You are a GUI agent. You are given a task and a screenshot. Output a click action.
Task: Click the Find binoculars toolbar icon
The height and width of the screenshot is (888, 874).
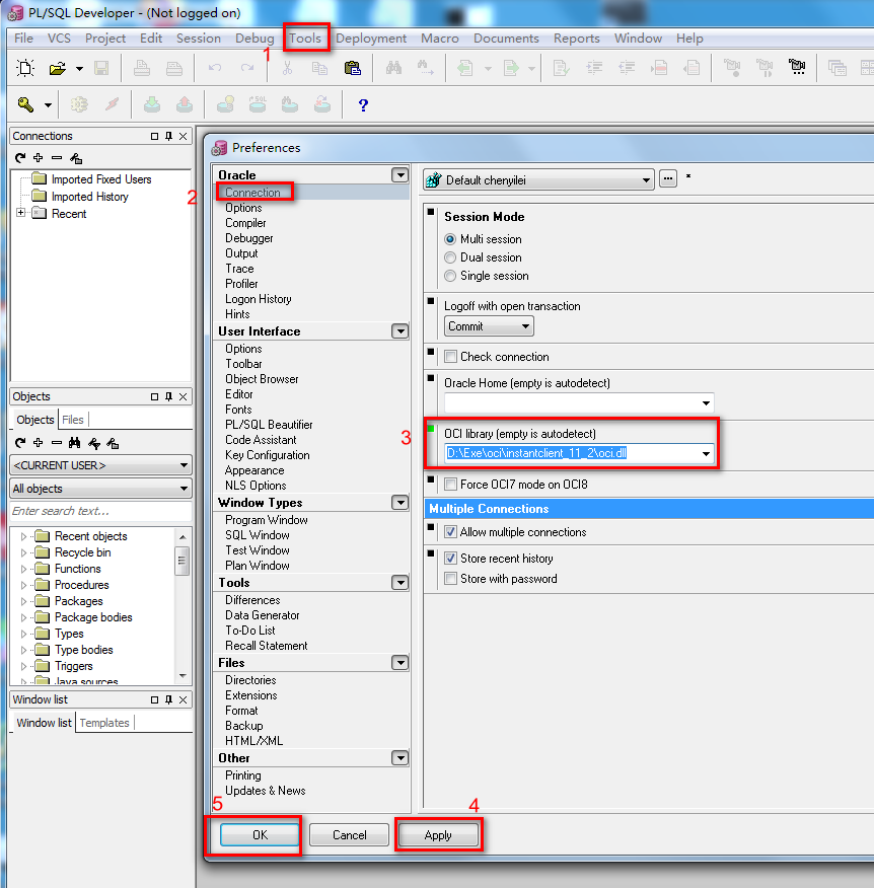click(x=394, y=69)
